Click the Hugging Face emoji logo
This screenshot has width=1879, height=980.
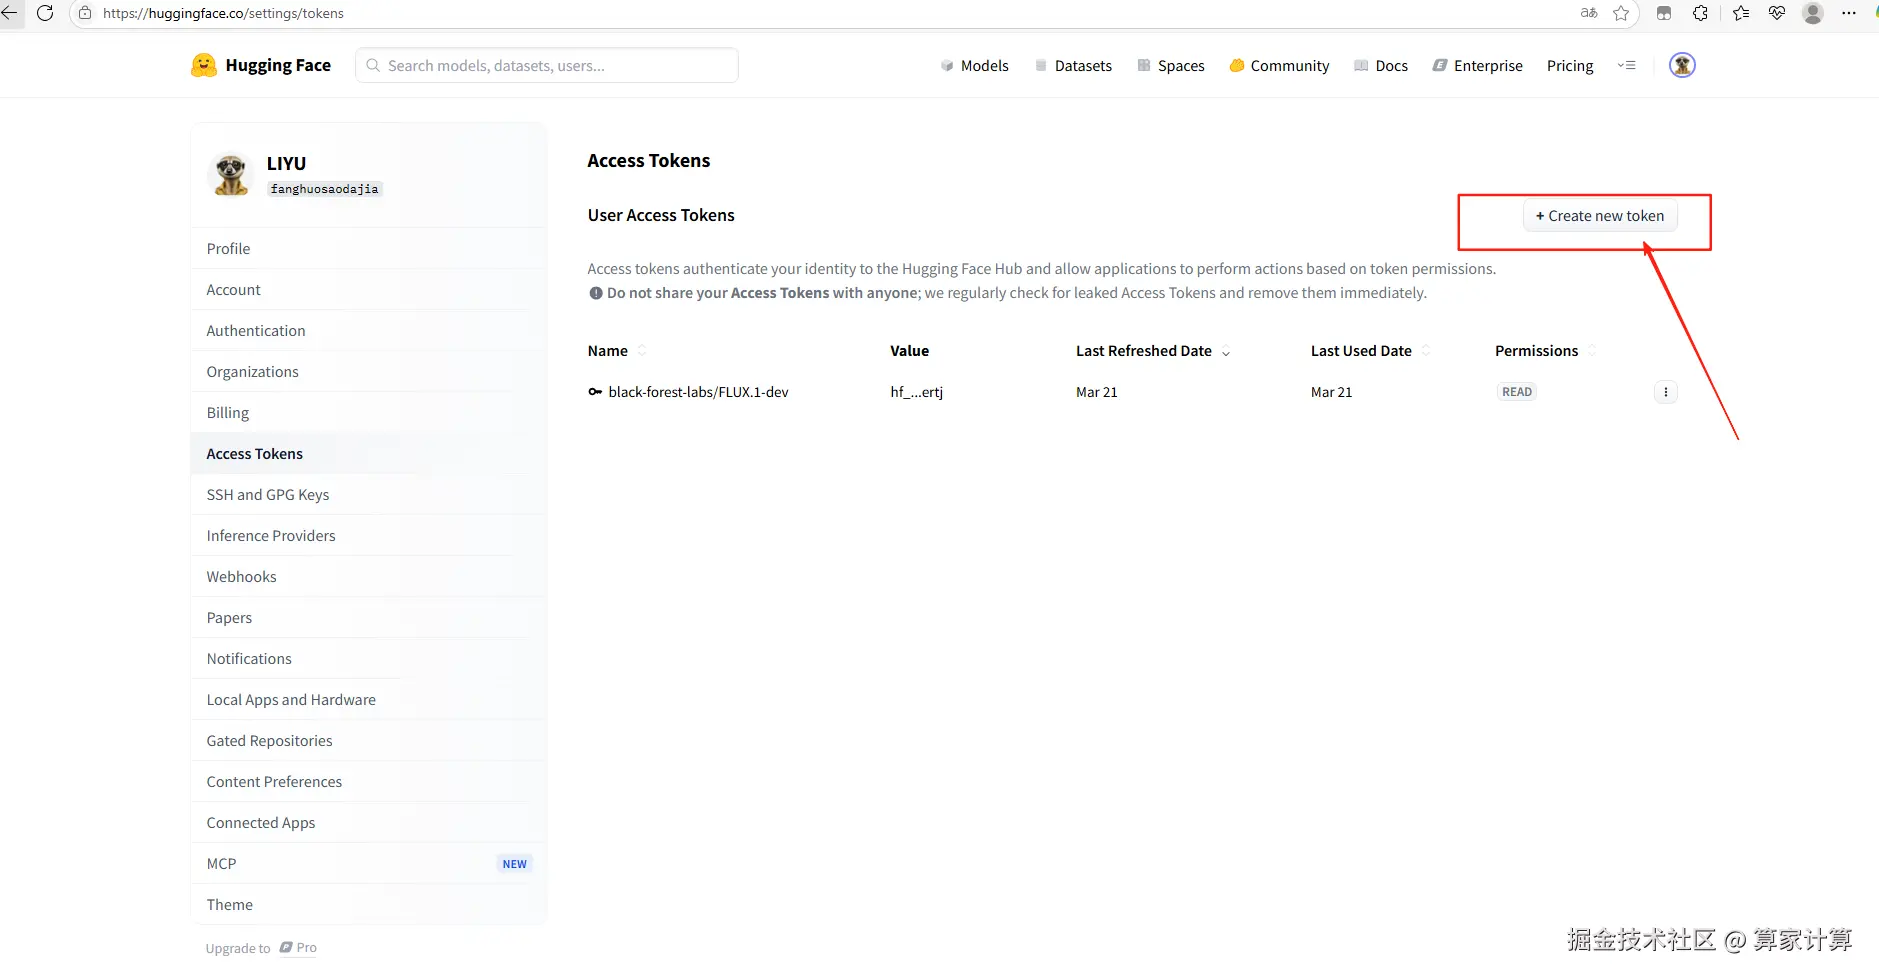click(204, 65)
